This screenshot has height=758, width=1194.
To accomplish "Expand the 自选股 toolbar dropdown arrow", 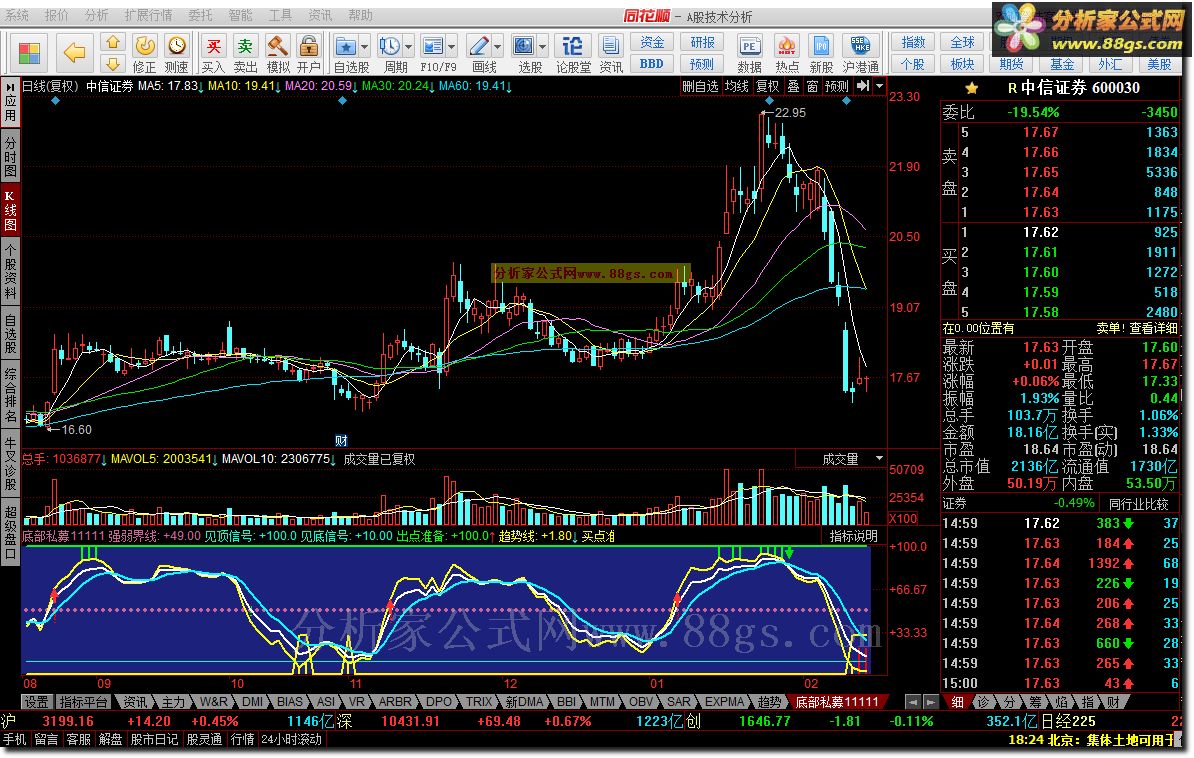I will pos(365,46).
